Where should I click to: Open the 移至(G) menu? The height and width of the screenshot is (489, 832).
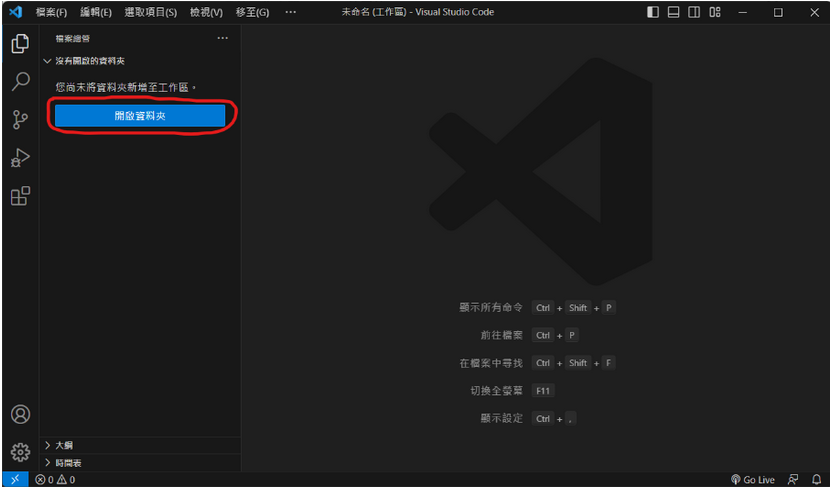pyautogui.click(x=253, y=12)
